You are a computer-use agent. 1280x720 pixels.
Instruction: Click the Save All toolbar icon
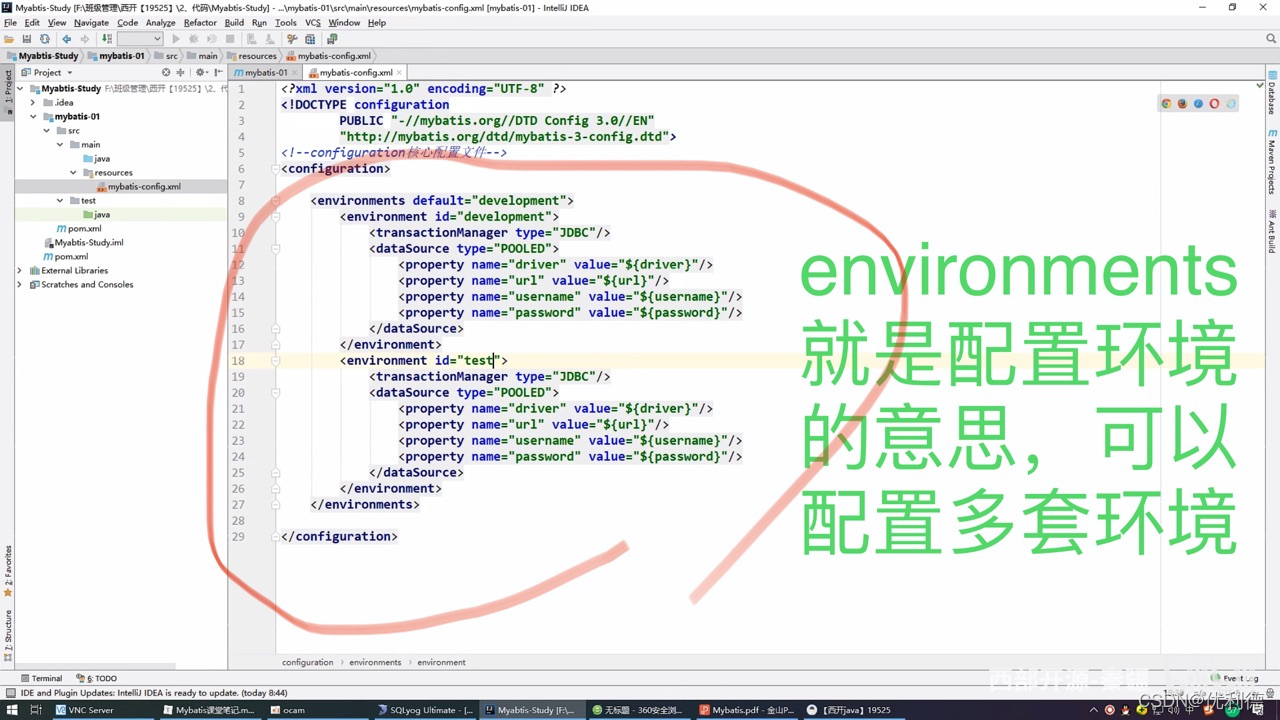coord(27,39)
